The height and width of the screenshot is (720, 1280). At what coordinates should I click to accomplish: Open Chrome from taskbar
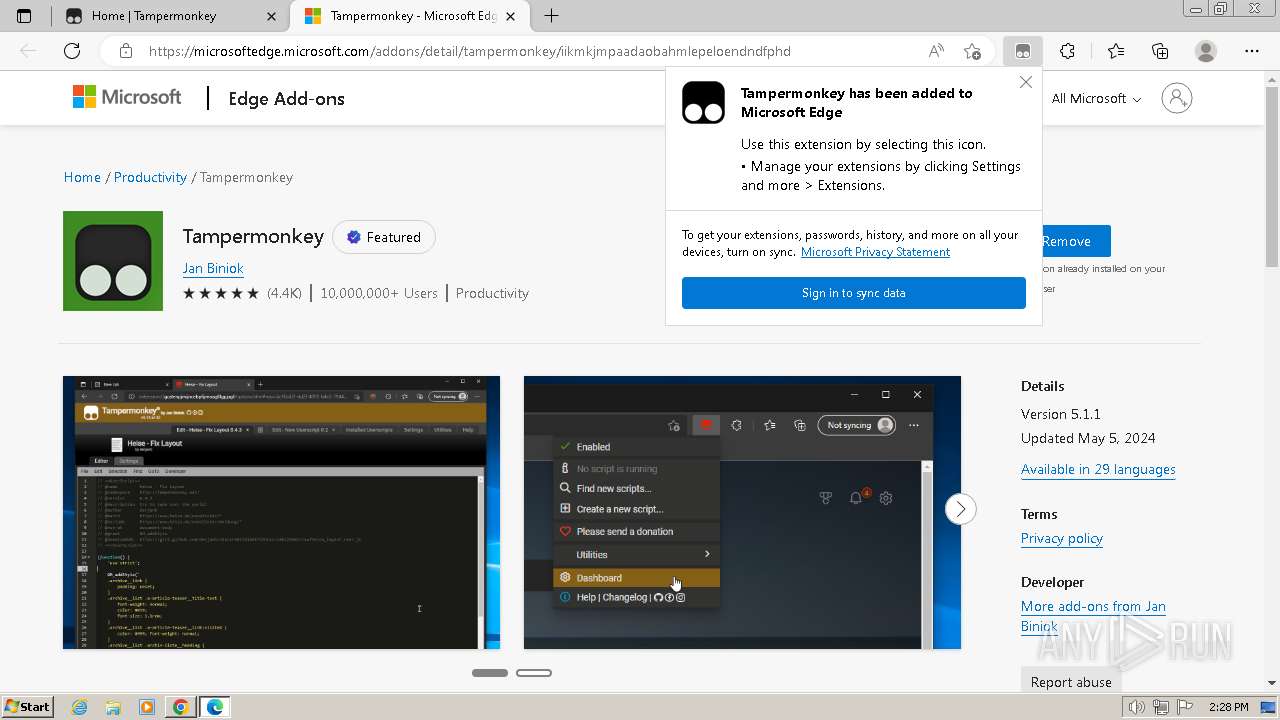[x=180, y=707]
